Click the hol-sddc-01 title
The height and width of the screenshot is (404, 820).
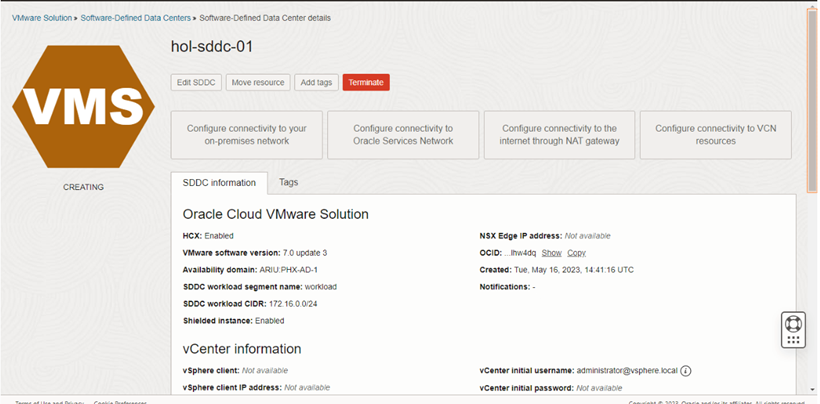[x=212, y=47]
